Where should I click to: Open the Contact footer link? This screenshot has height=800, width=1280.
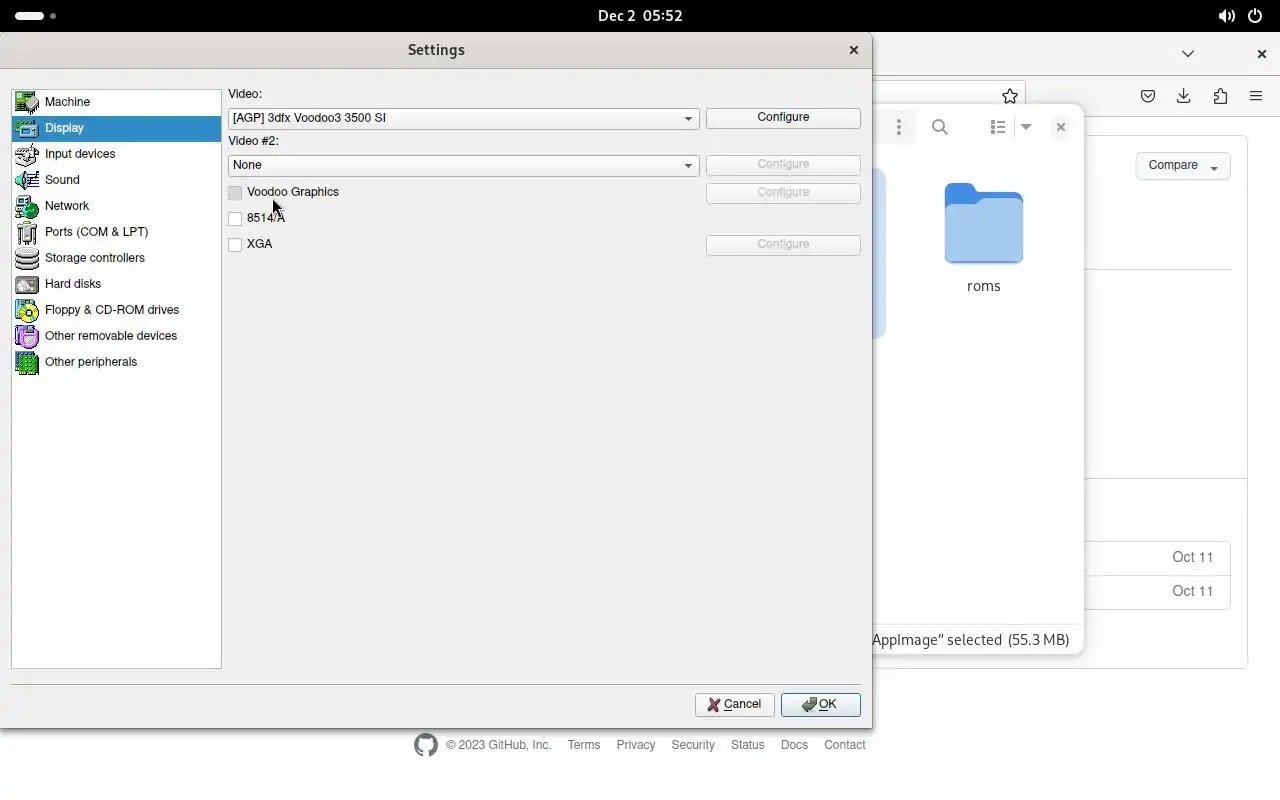[845, 745]
